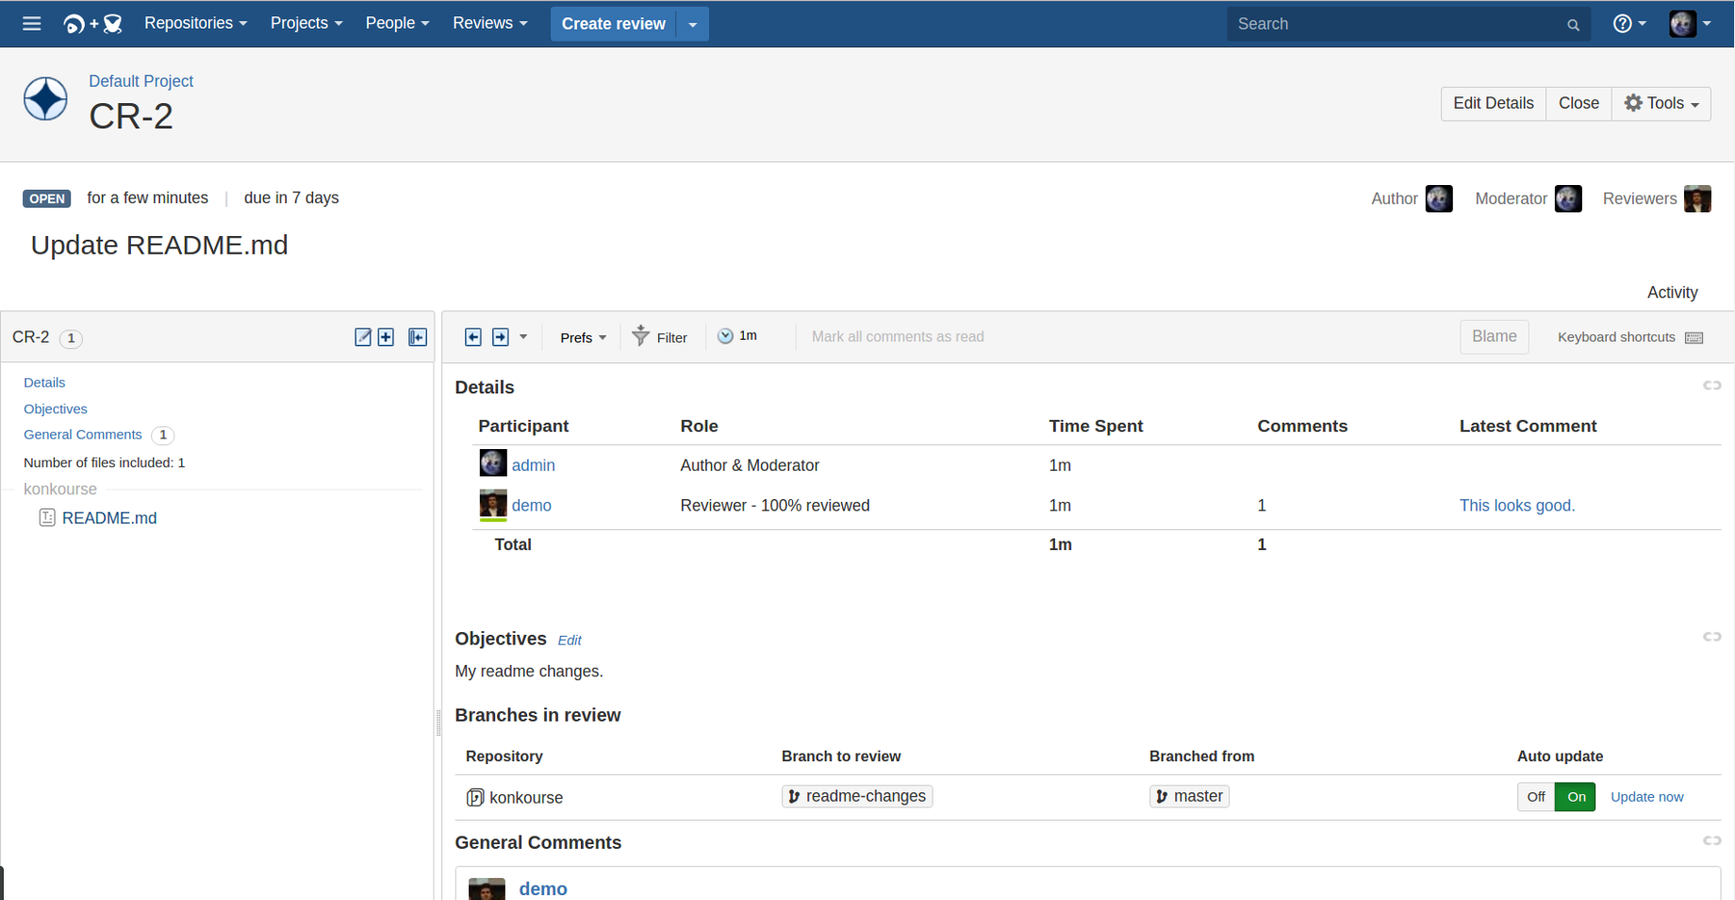Click the Update now link
This screenshot has height=900, width=1735.
tap(1647, 797)
